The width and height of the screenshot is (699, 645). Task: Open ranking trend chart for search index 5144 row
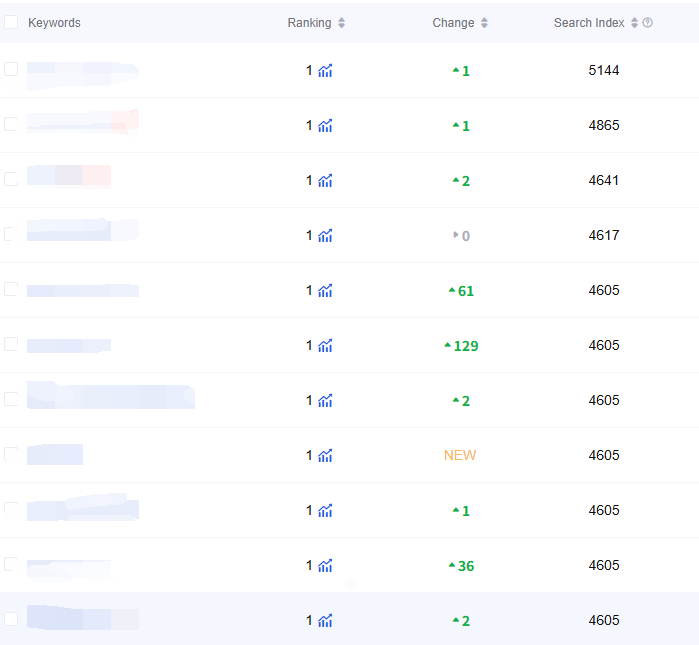pyautogui.click(x=325, y=71)
